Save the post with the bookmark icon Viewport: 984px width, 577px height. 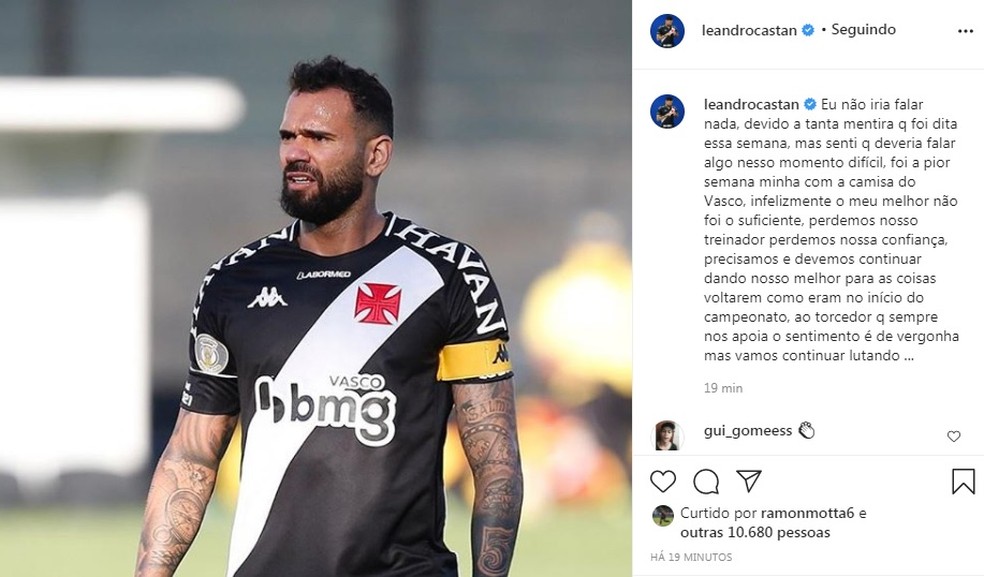pyautogui.click(x=963, y=482)
